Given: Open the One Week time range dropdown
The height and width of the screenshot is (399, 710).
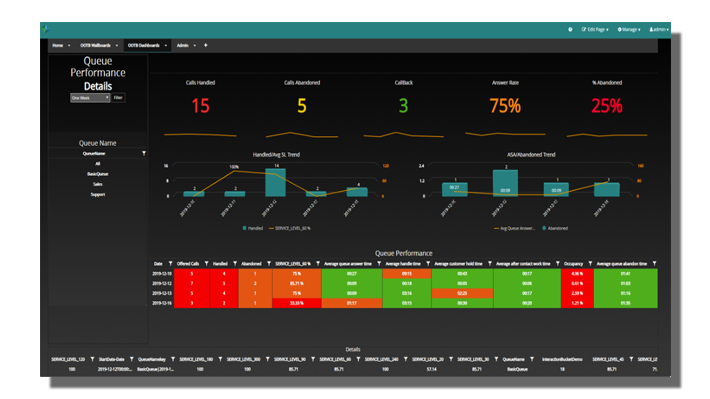Looking at the screenshot, I should click(x=90, y=98).
